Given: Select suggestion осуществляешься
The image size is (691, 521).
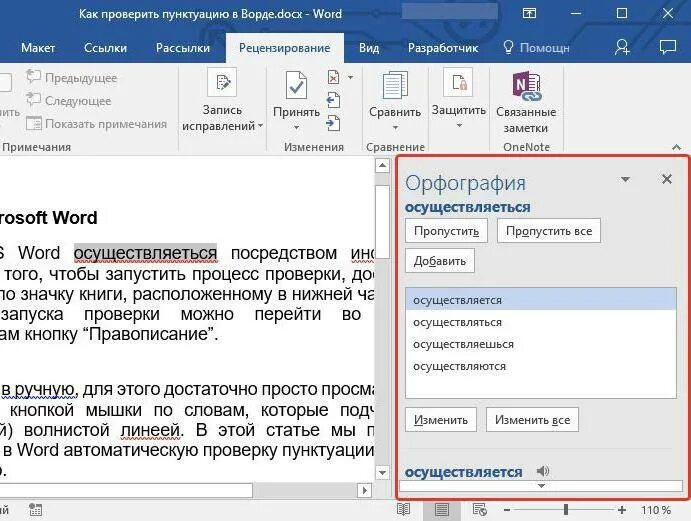Looking at the screenshot, I should point(541,344).
